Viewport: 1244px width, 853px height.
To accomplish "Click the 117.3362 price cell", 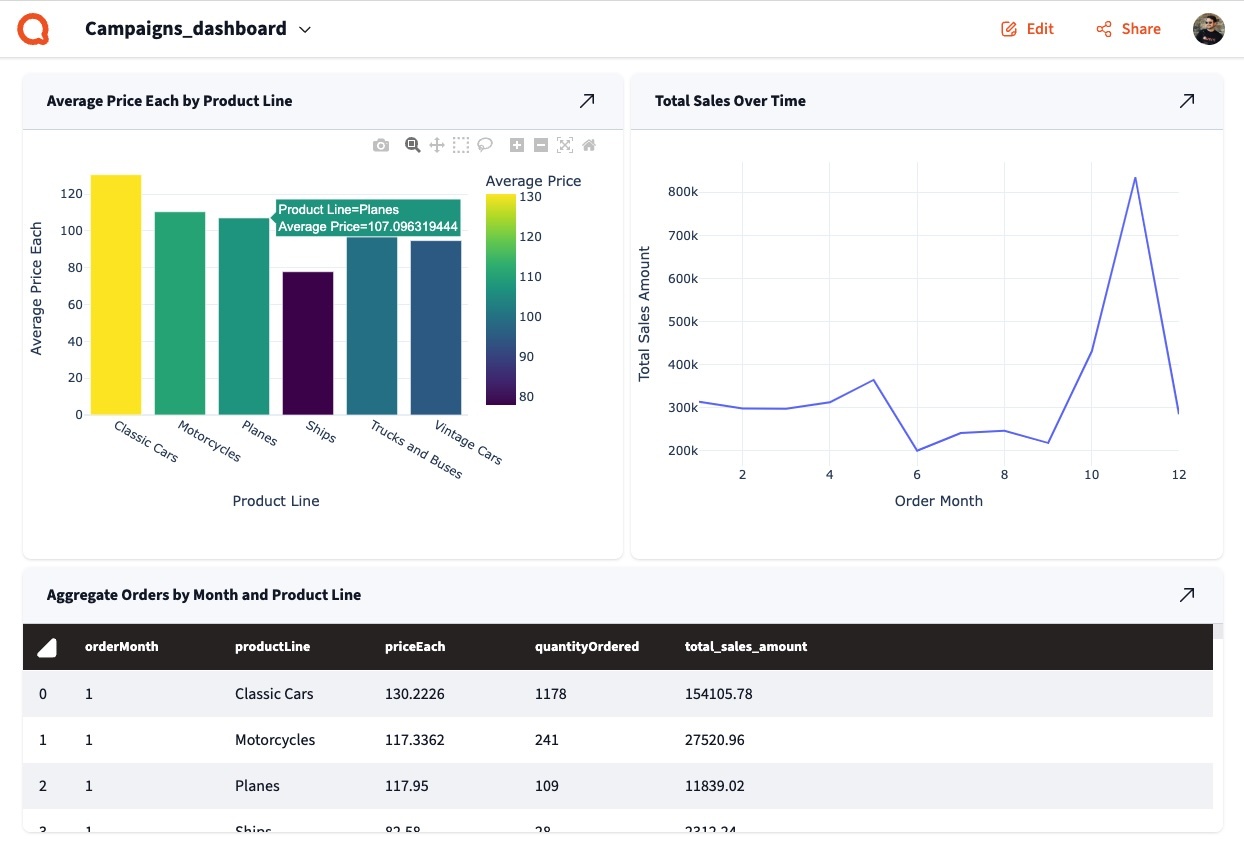I will pos(415,740).
